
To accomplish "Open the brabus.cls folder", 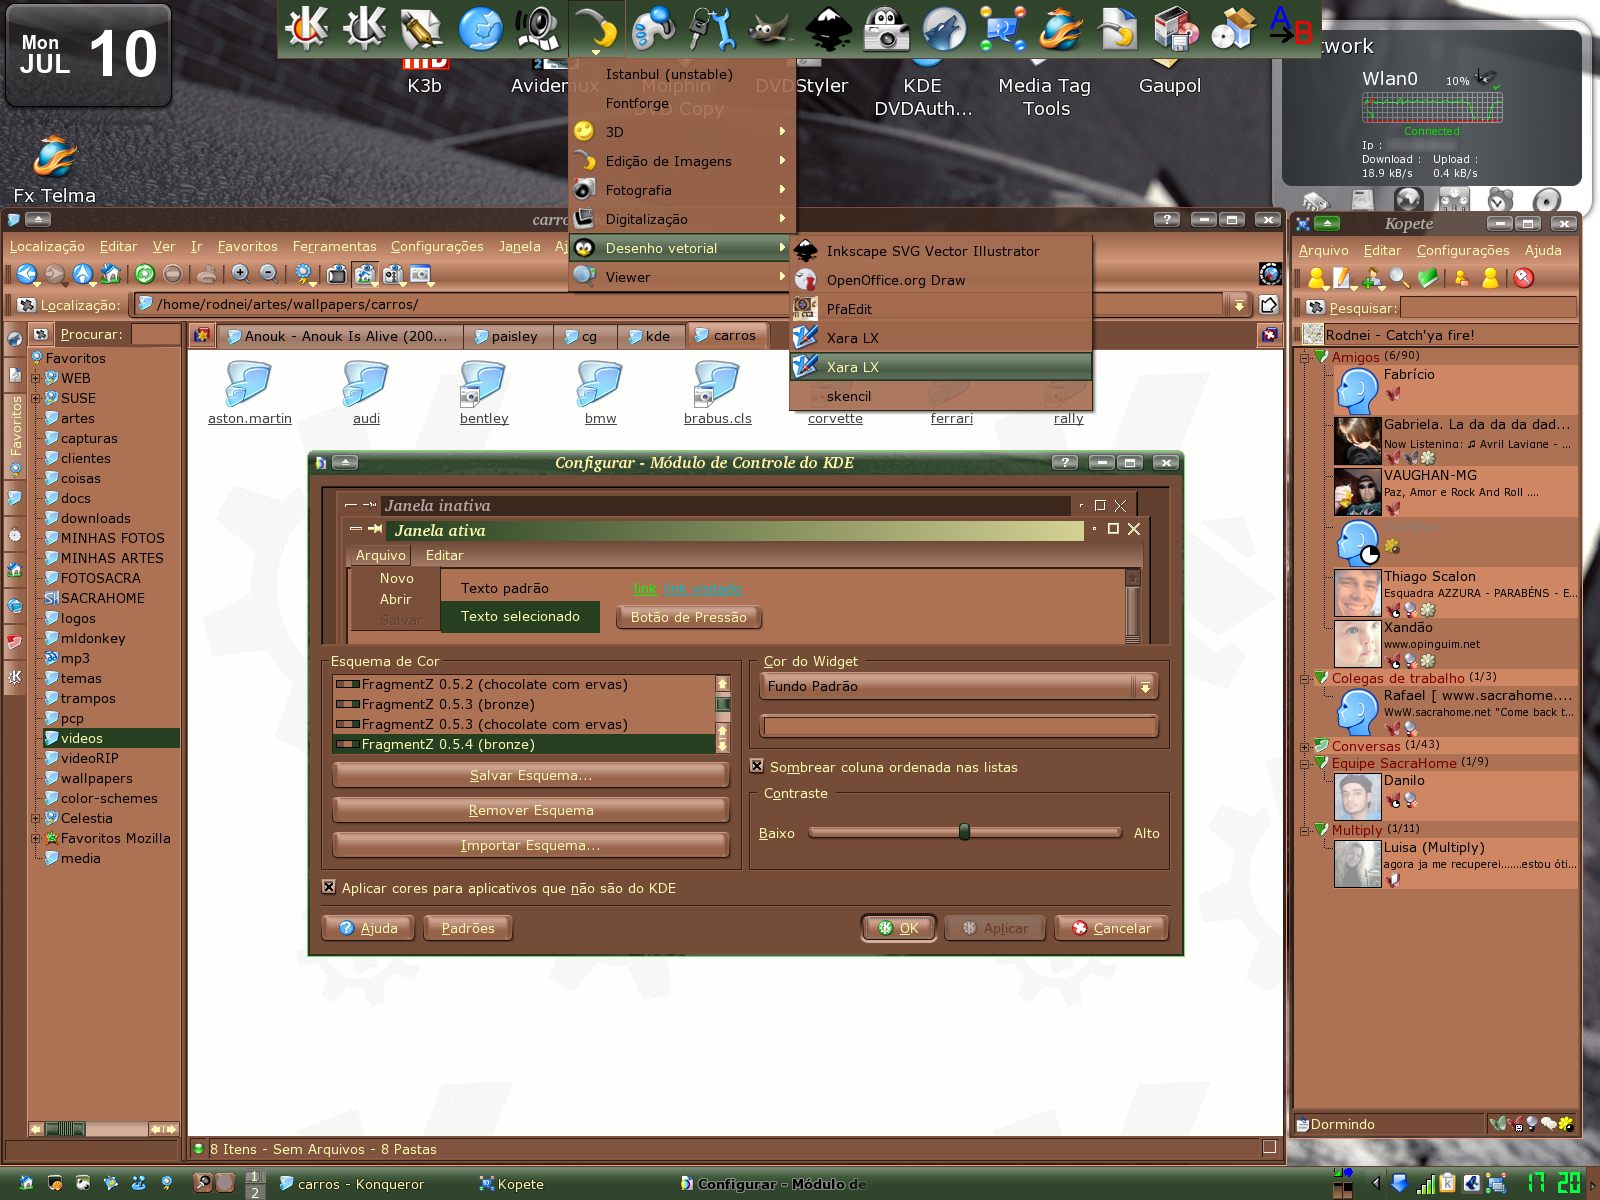I will point(717,392).
